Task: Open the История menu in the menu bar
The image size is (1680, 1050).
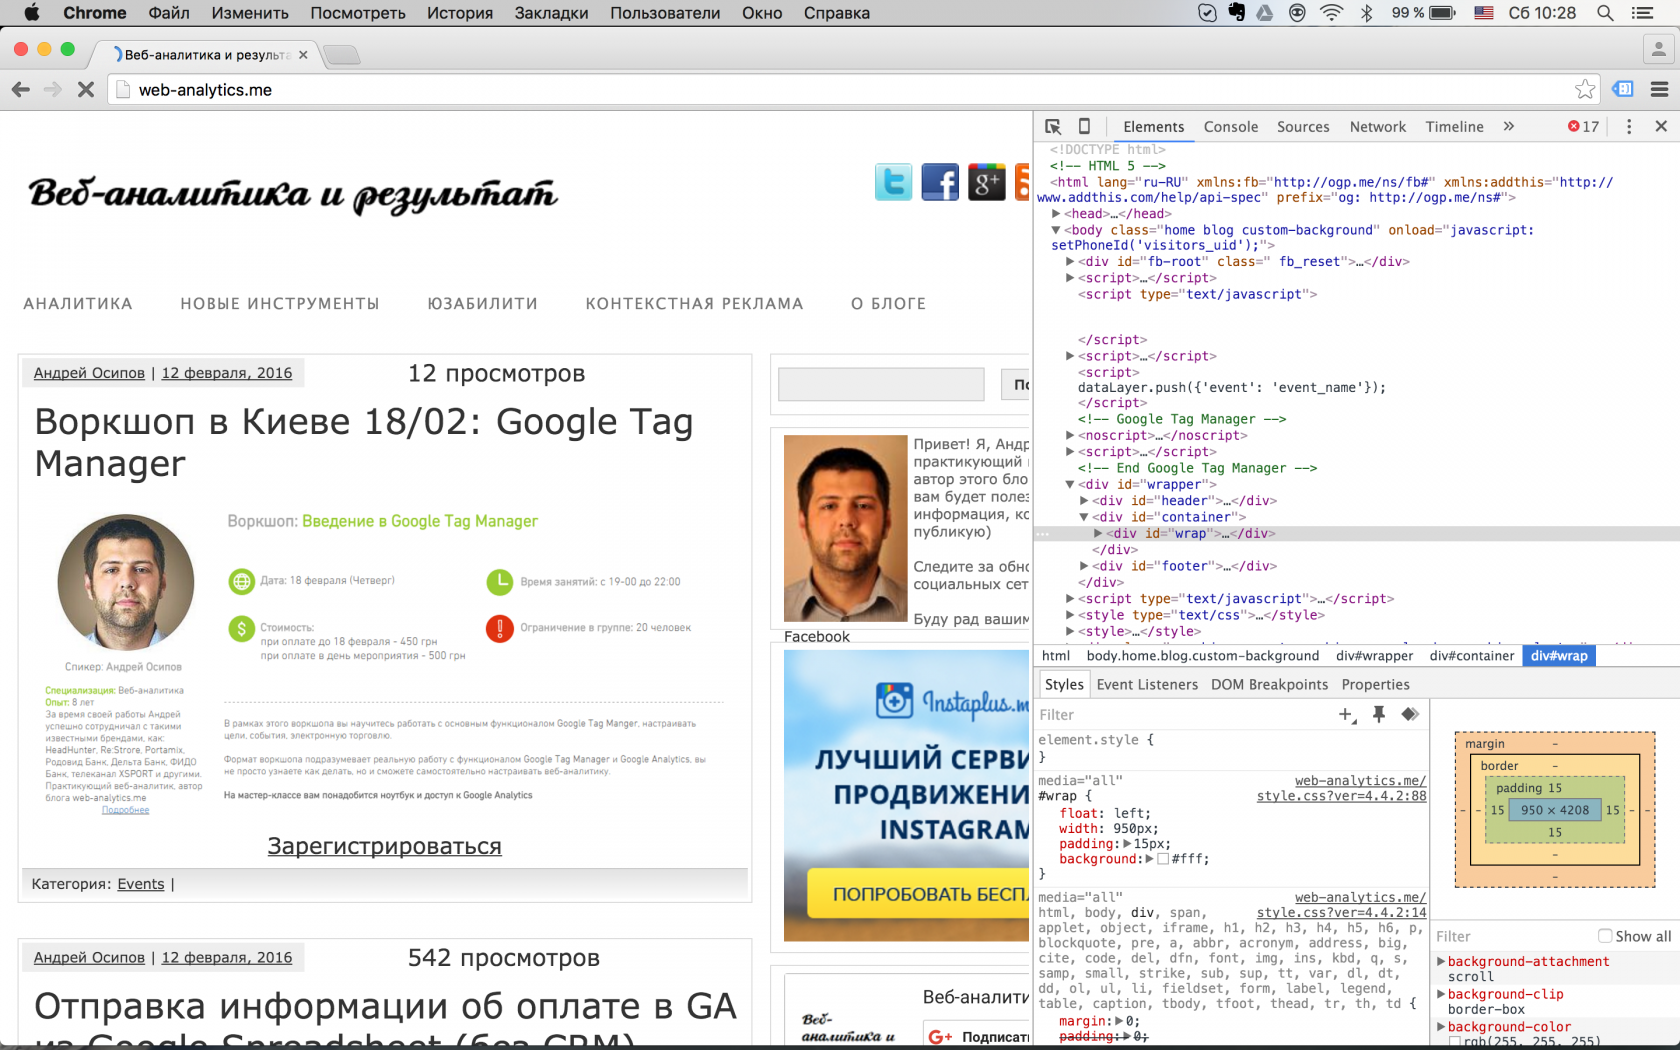Action: click(460, 13)
